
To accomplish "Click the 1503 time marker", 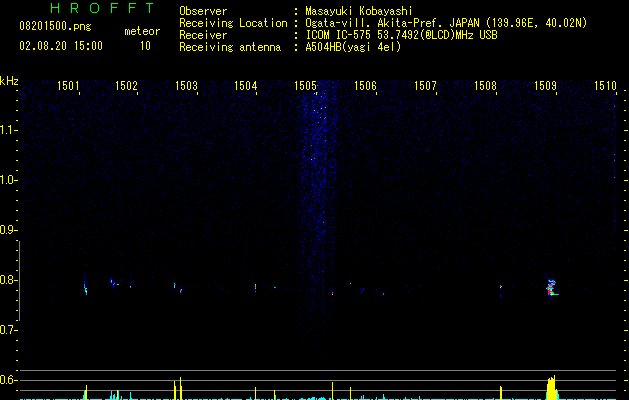I will pos(187,85).
